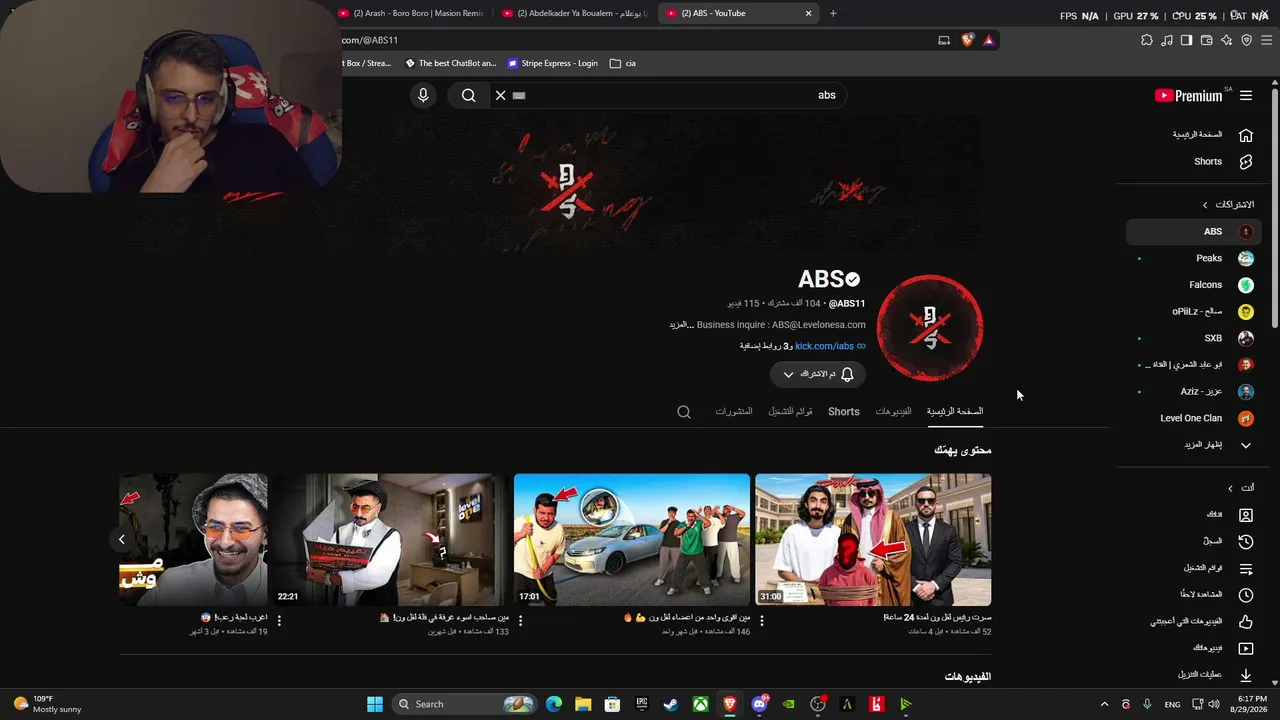1280x720 pixels.
Task: Open options menu for the 17:01 video
Action: coord(520,621)
